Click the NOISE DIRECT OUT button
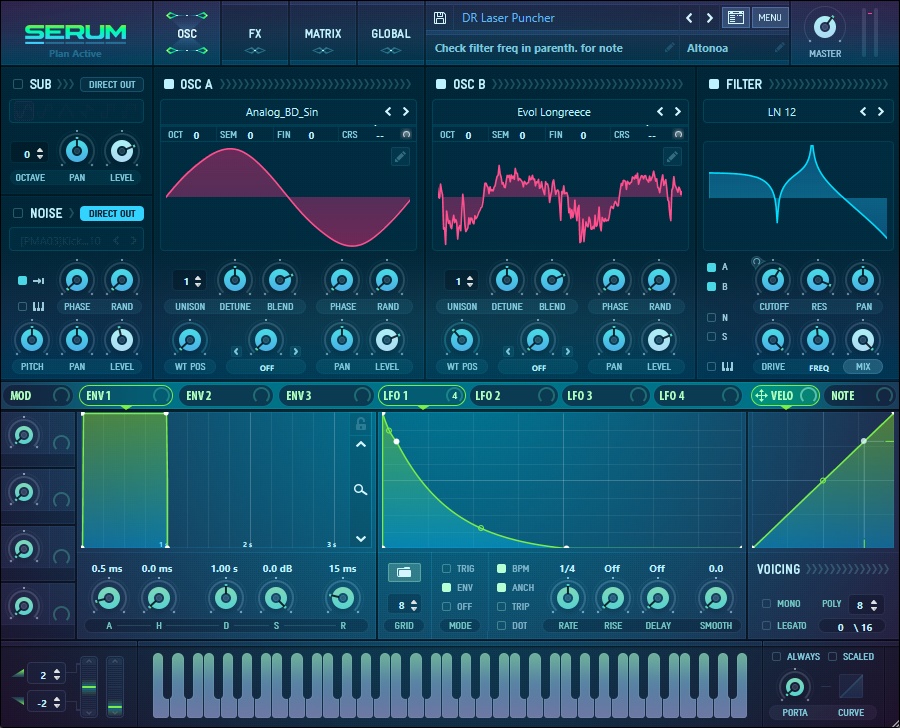This screenshot has height=728, width=900. pyautogui.click(x=112, y=213)
